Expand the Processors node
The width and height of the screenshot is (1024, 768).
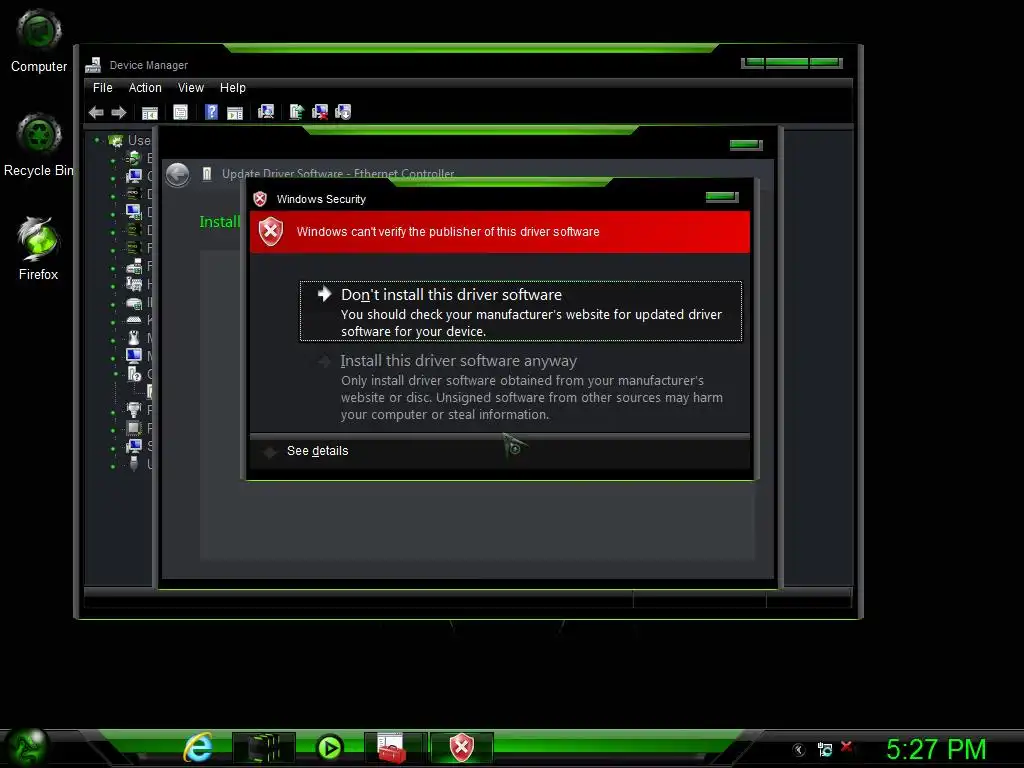[113, 430]
